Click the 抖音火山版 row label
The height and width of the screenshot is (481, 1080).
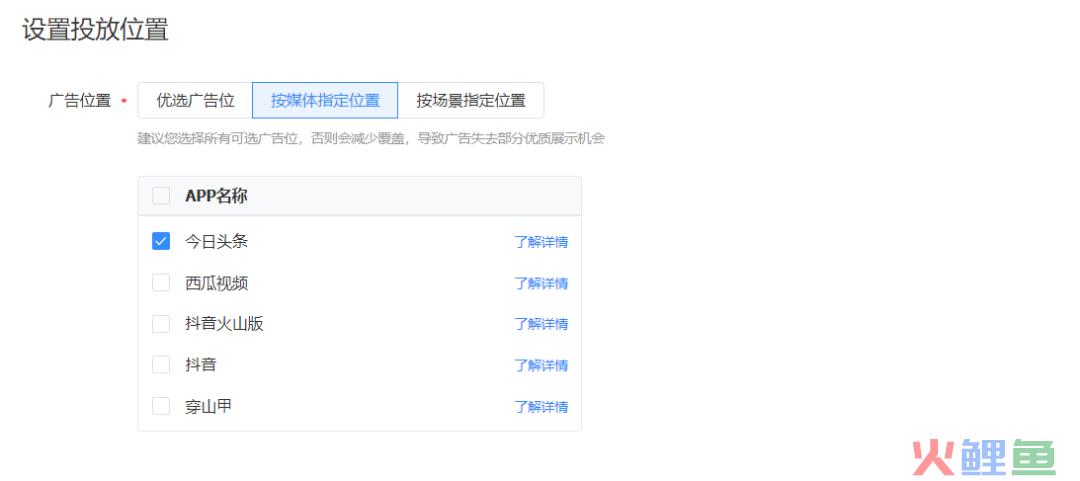[224, 324]
